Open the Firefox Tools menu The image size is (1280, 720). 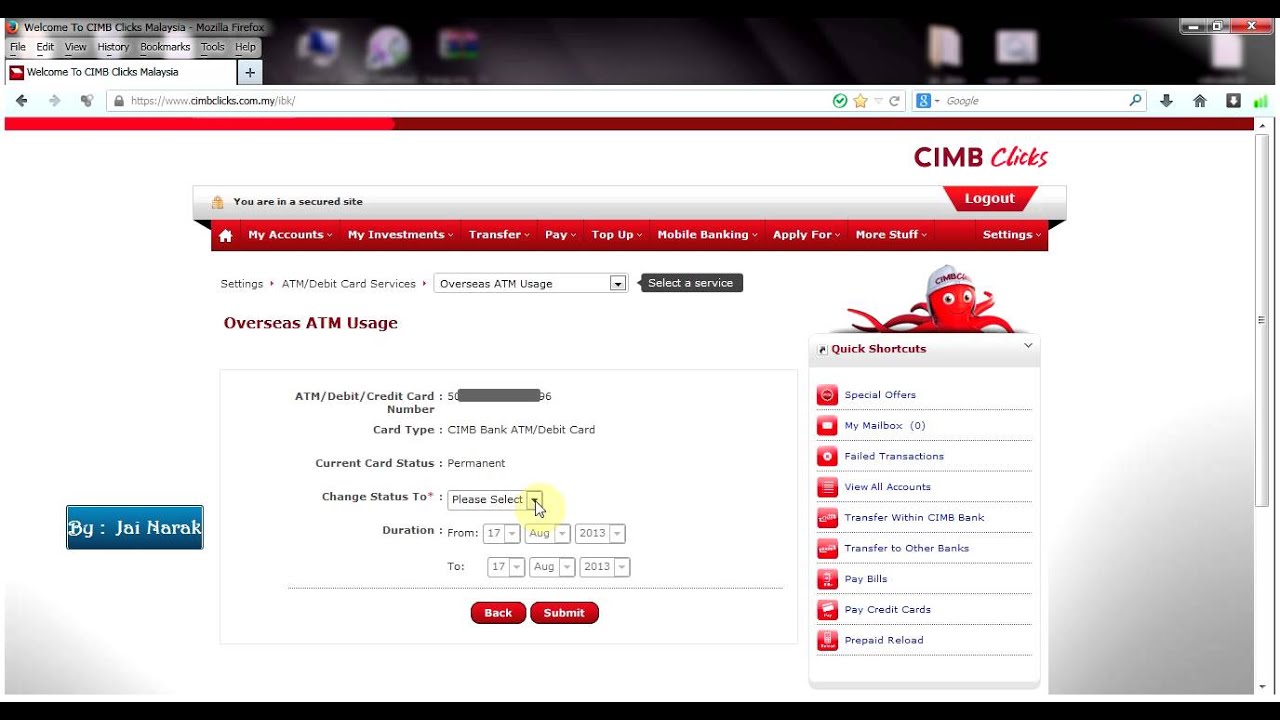point(213,47)
